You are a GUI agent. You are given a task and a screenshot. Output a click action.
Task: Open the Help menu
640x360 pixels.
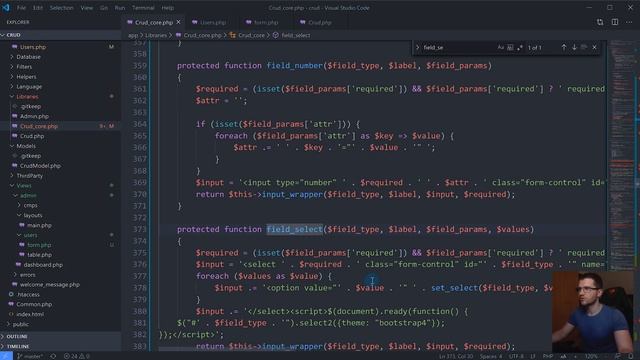coord(167,8)
